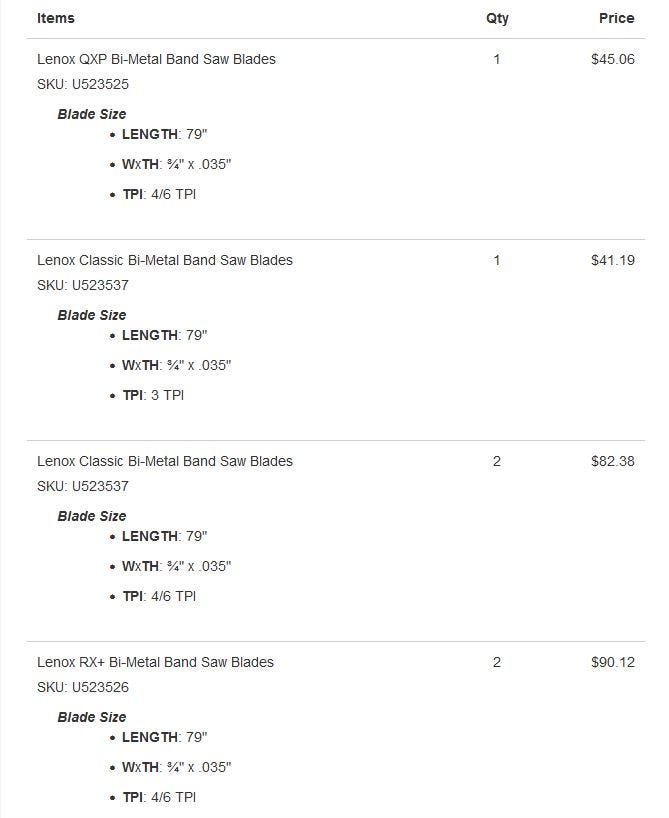Click SKU U523526 text
669x818 pixels.
click(x=82, y=687)
